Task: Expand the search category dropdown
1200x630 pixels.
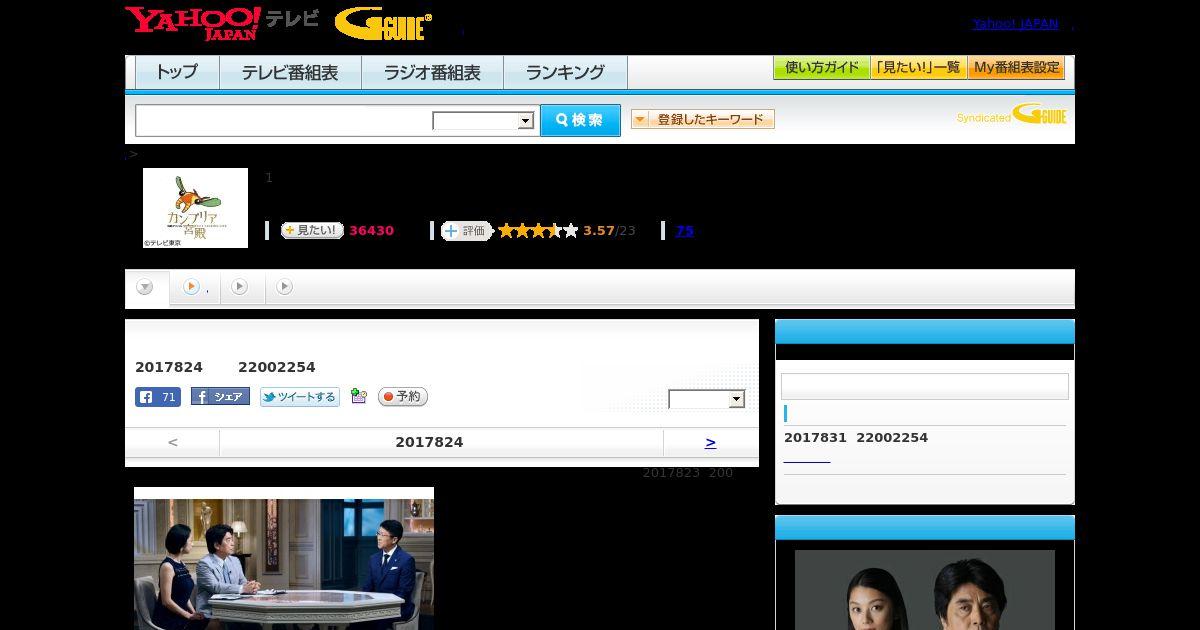Action: point(484,121)
